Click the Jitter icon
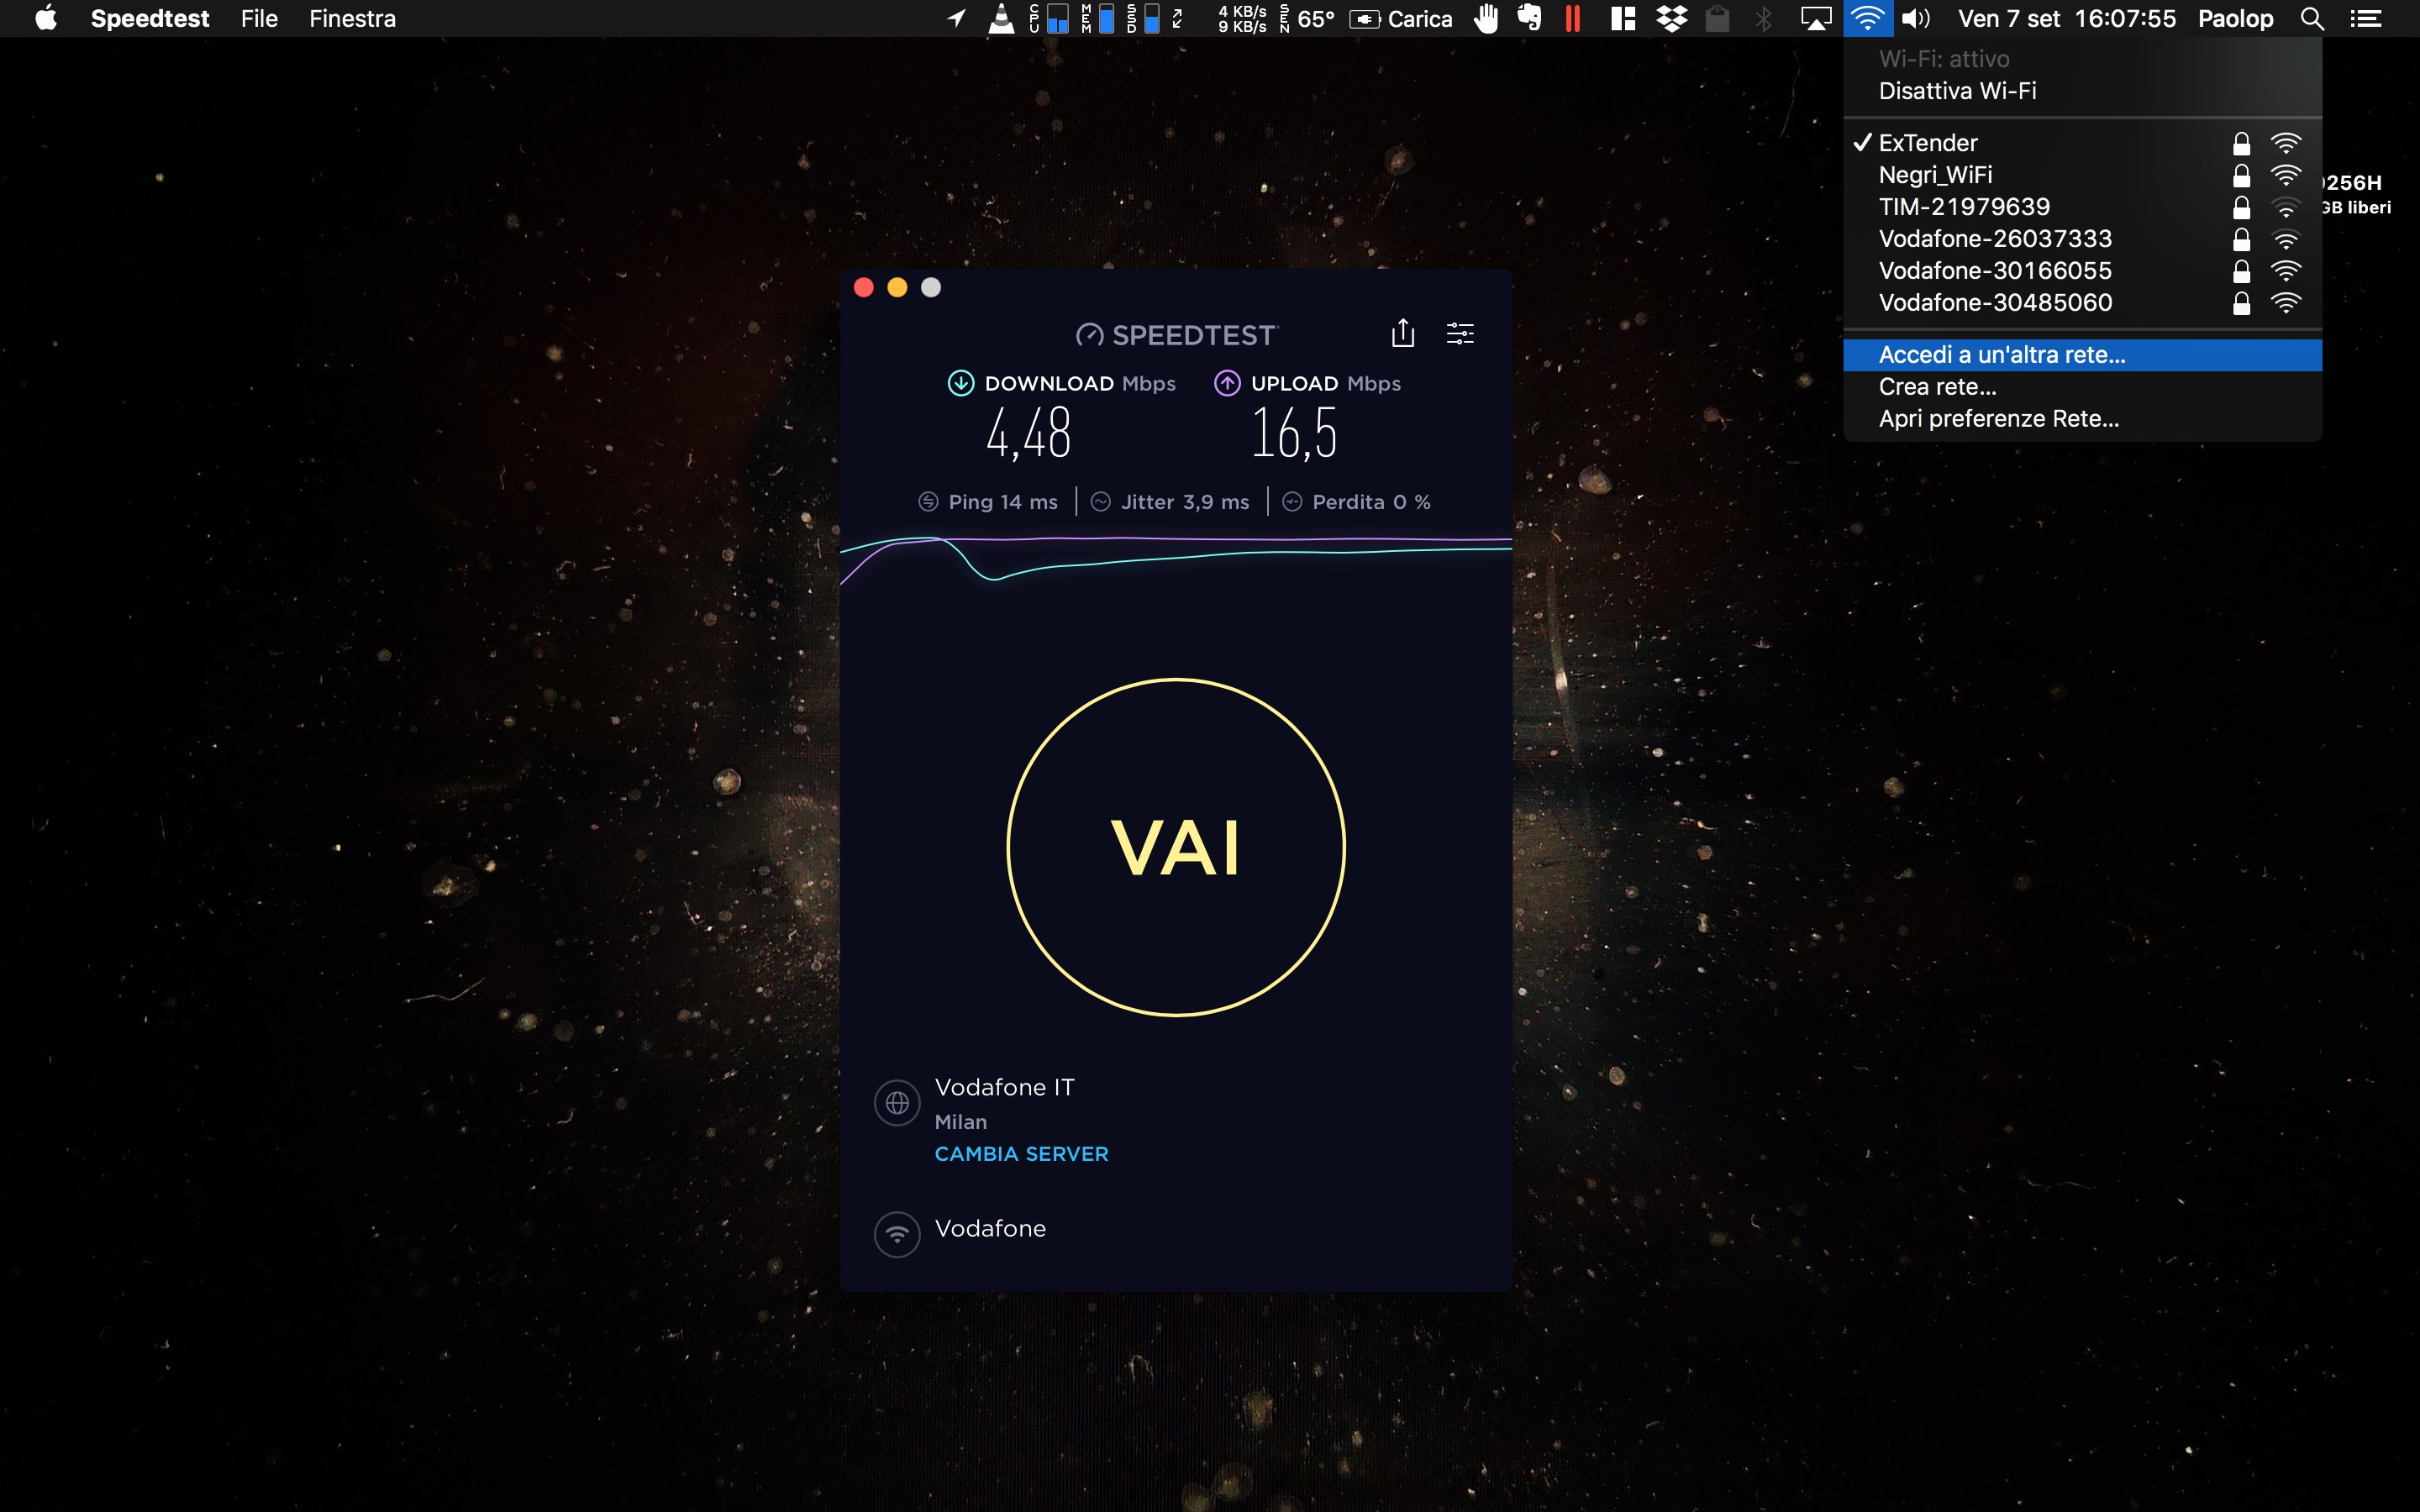Image resolution: width=2420 pixels, height=1512 pixels. (1100, 502)
